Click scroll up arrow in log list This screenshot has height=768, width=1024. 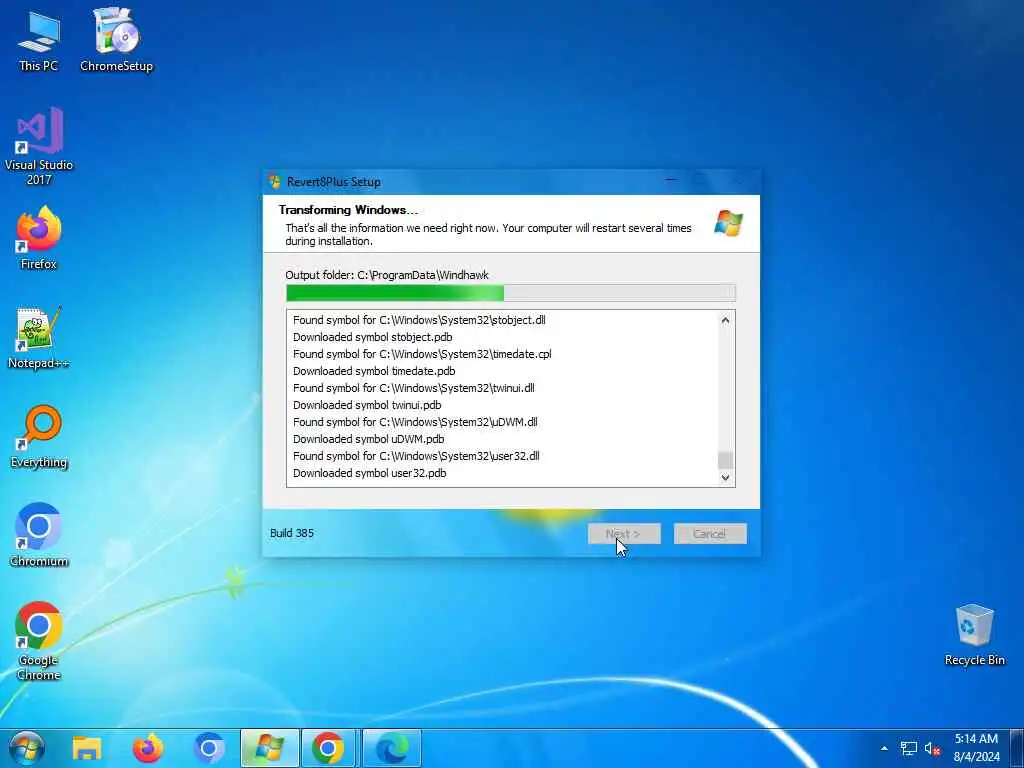(725, 320)
